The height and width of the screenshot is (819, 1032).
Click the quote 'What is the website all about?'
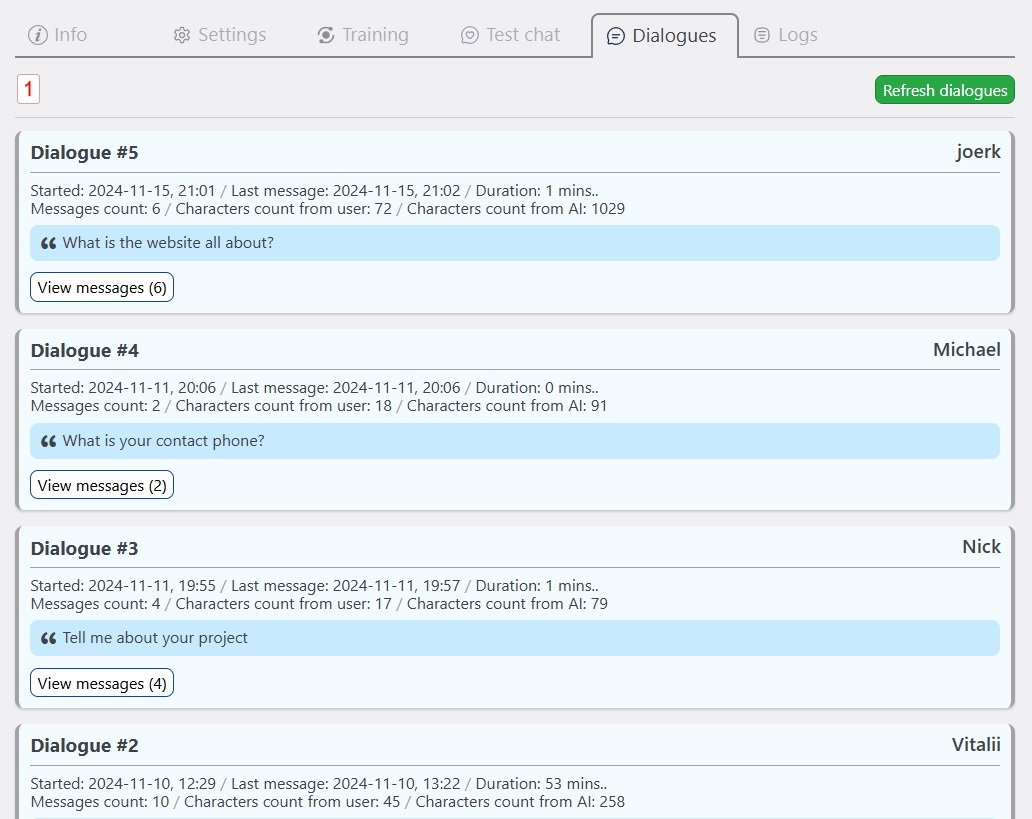click(x=168, y=243)
